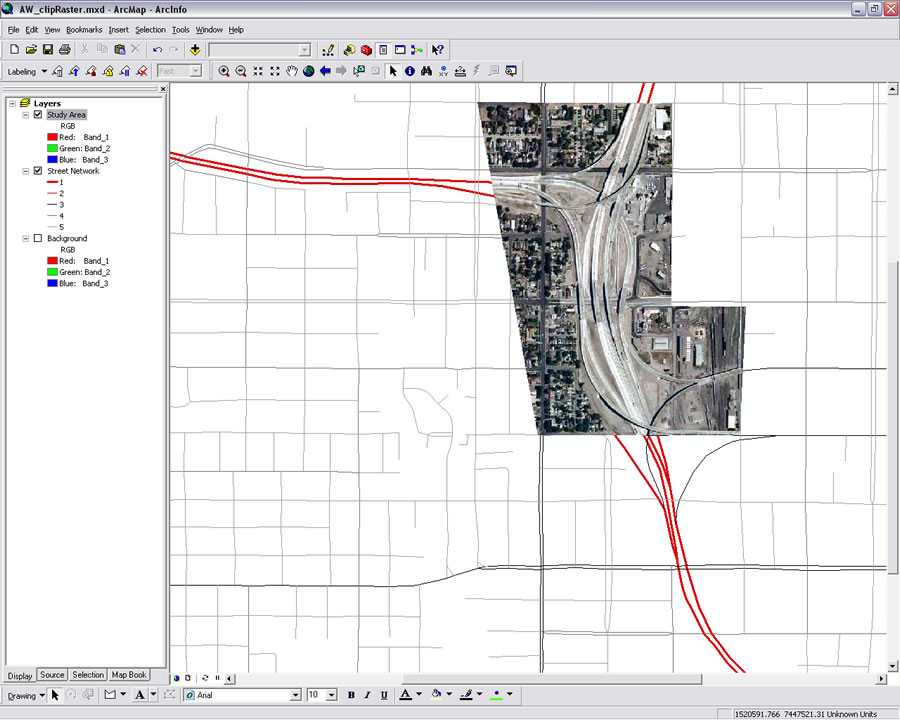Open the Find binoculars tool
The width and height of the screenshot is (900, 720).
point(426,71)
